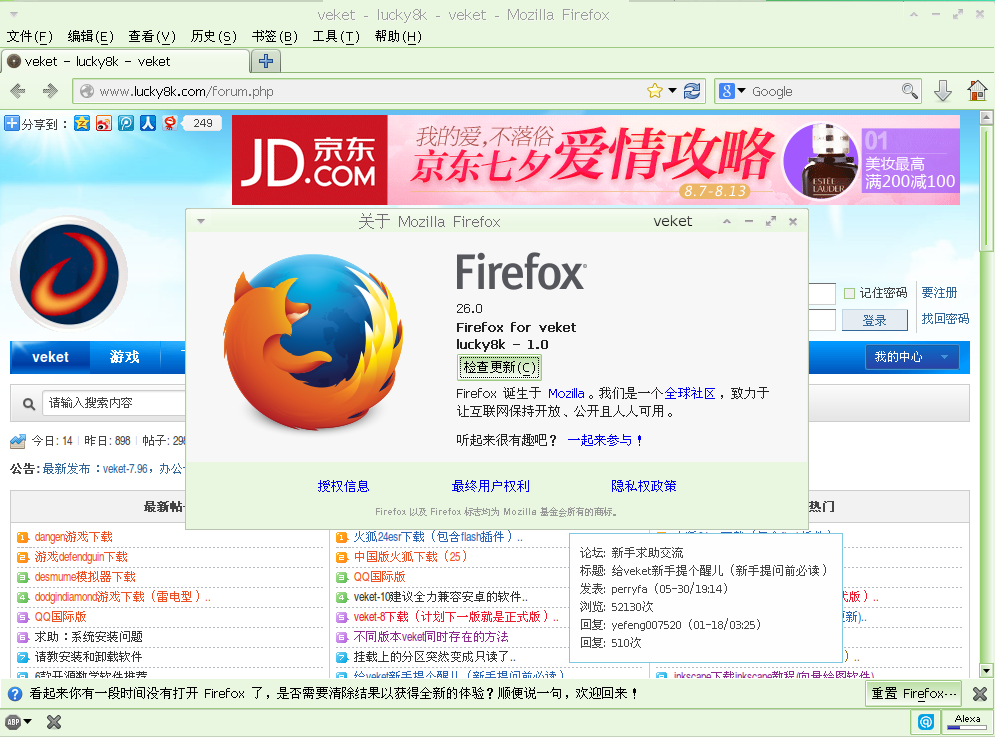Click the veket forum round logo

coord(69,274)
